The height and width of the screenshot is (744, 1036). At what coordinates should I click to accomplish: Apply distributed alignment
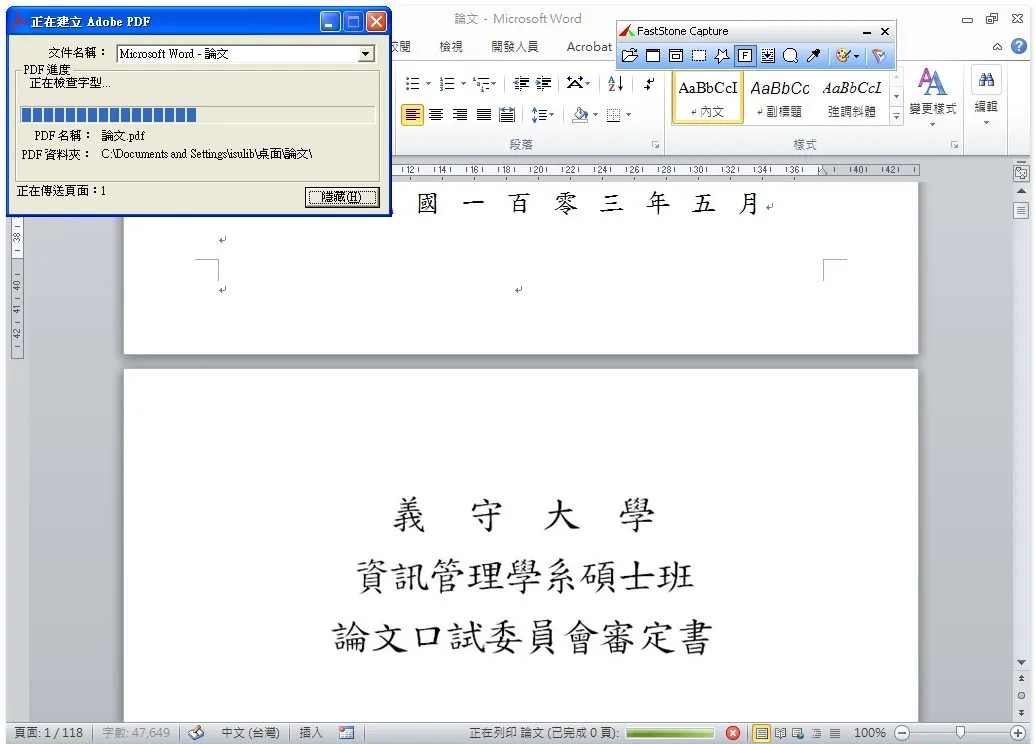[507, 115]
